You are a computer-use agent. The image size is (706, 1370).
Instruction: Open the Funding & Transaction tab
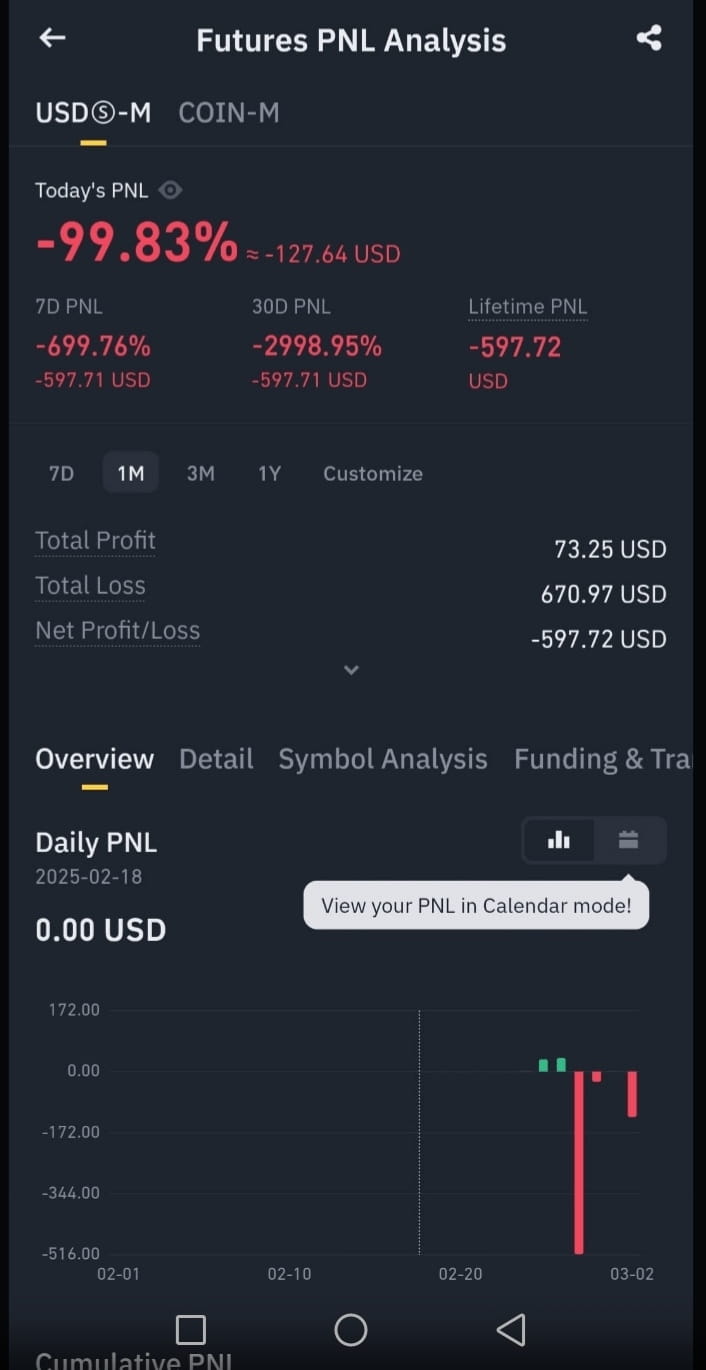point(602,759)
